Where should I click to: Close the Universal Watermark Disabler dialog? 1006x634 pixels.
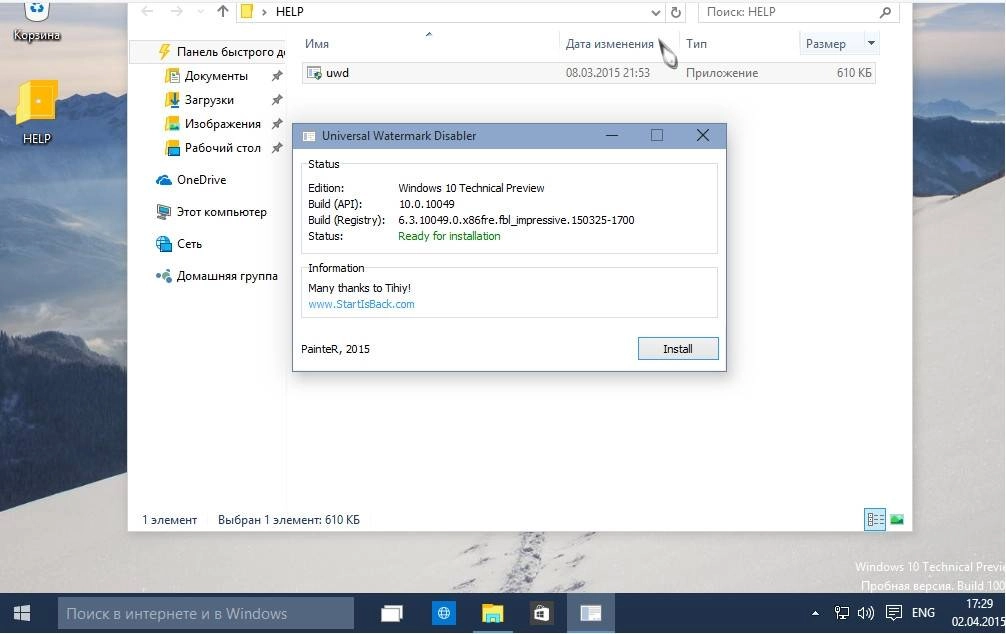(703, 135)
